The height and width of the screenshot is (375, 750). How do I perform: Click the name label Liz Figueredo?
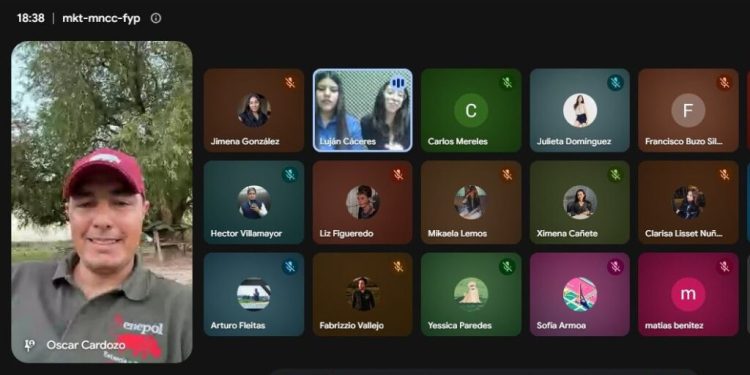point(346,233)
